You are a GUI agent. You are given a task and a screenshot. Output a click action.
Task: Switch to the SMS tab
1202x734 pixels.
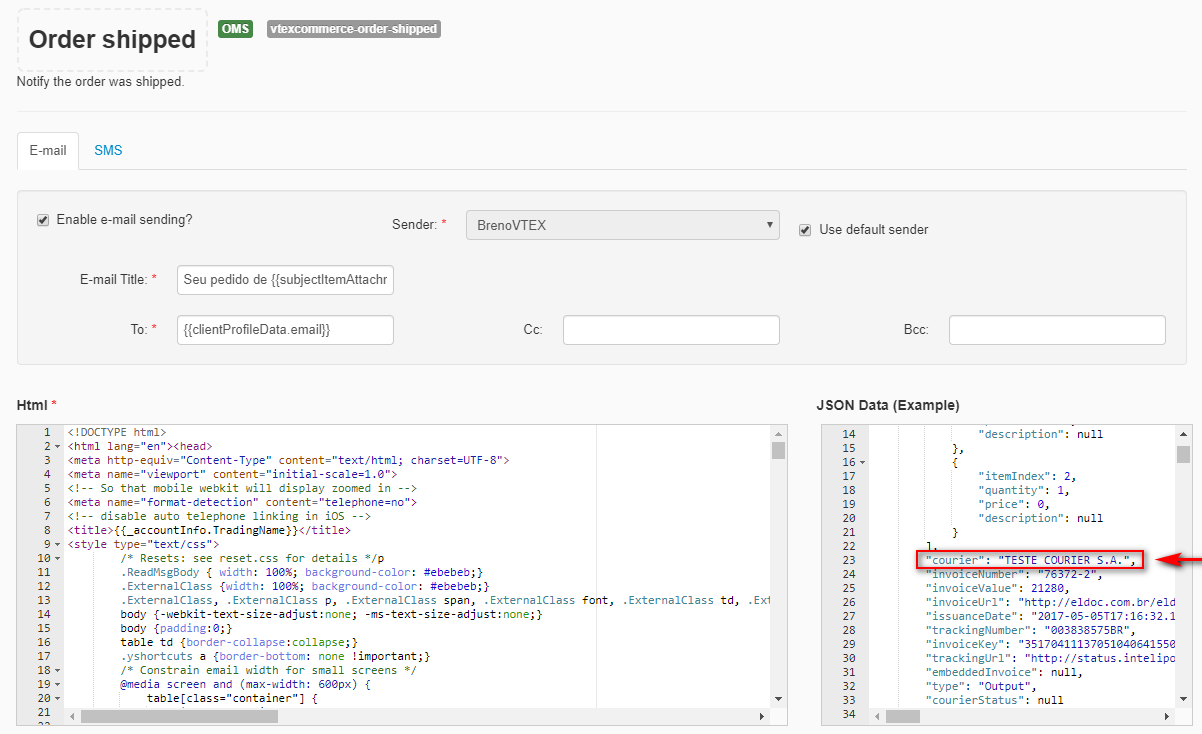[x=108, y=150]
